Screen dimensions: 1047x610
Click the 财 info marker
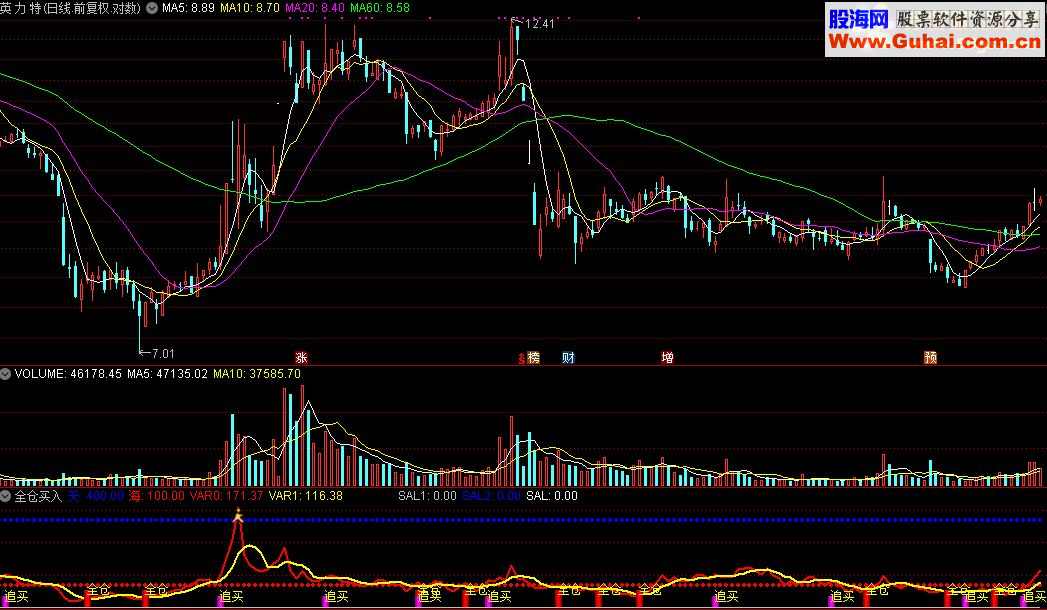[x=568, y=358]
